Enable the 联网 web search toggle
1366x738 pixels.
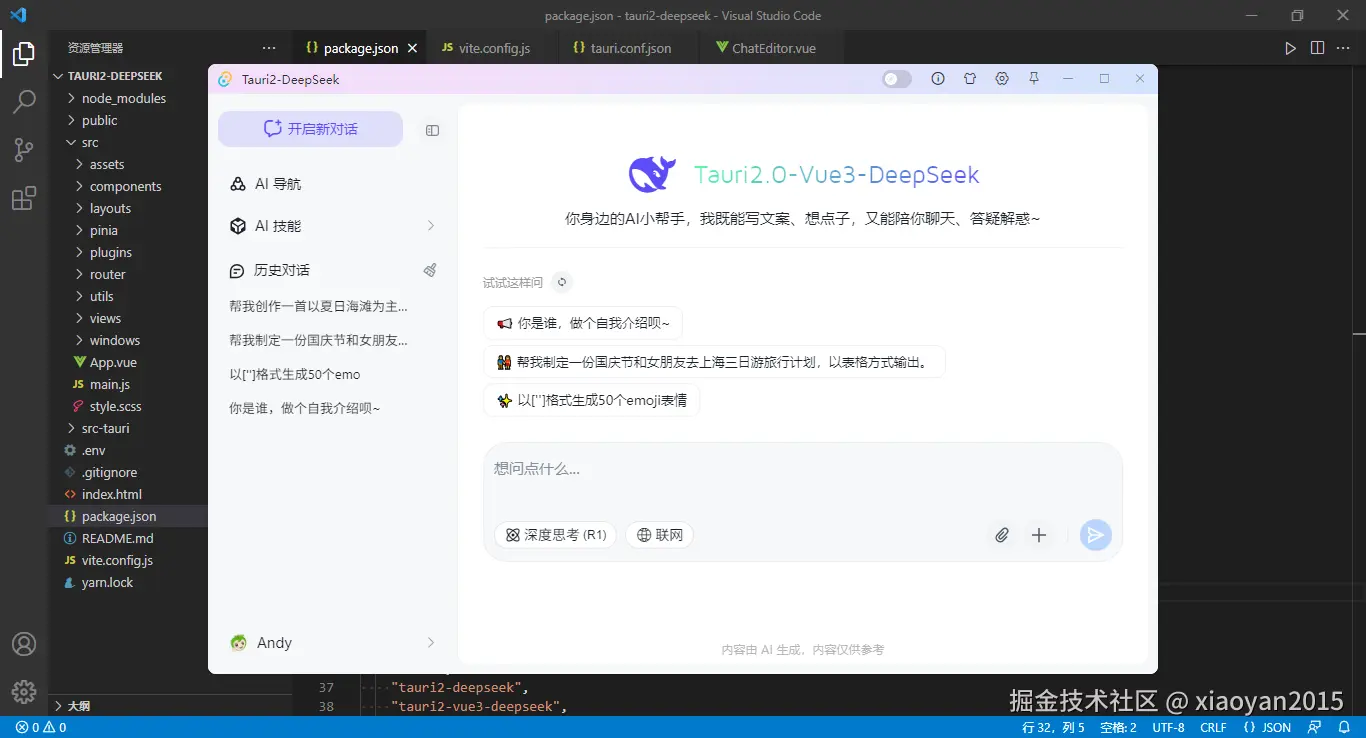click(659, 535)
